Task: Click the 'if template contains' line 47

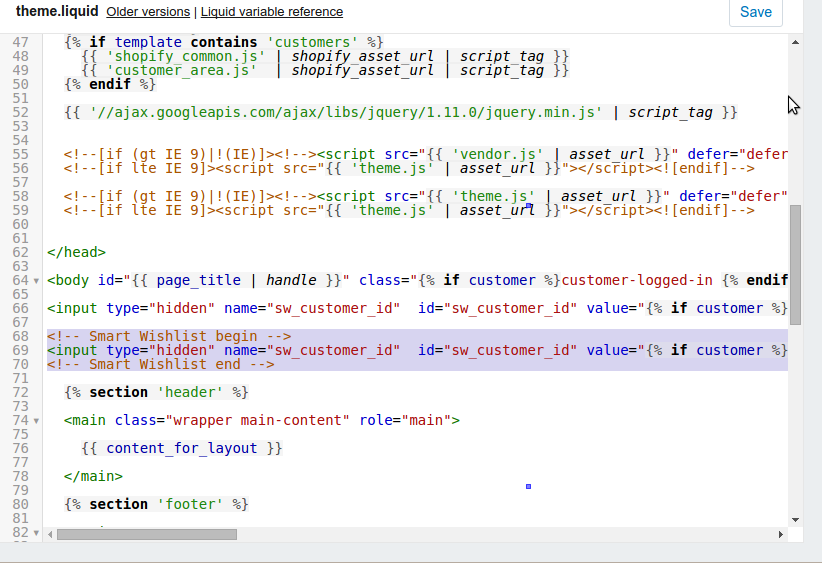Action: pyautogui.click(x=223, y=42)
